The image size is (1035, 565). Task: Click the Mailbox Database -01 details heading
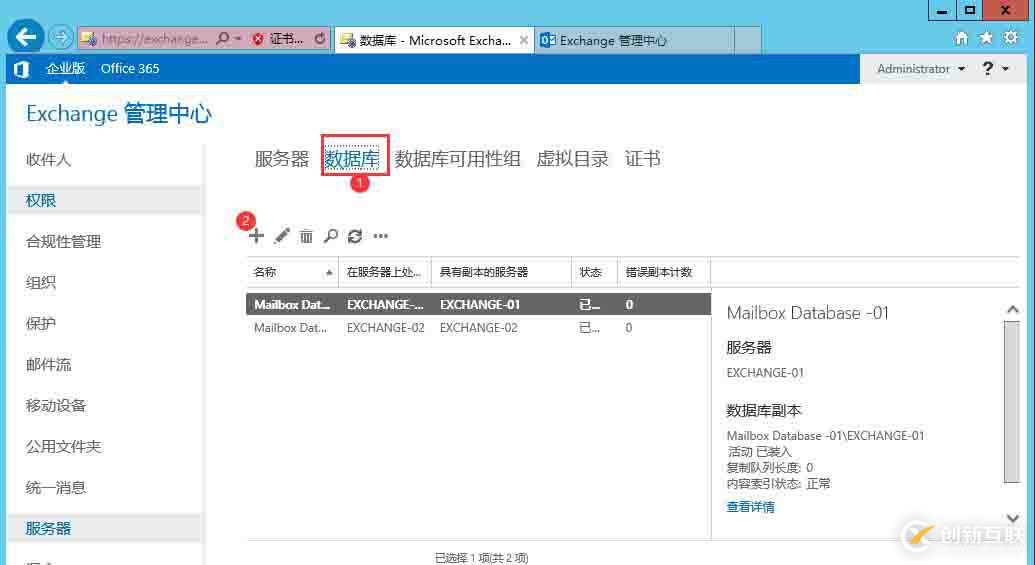click(808, 313)
